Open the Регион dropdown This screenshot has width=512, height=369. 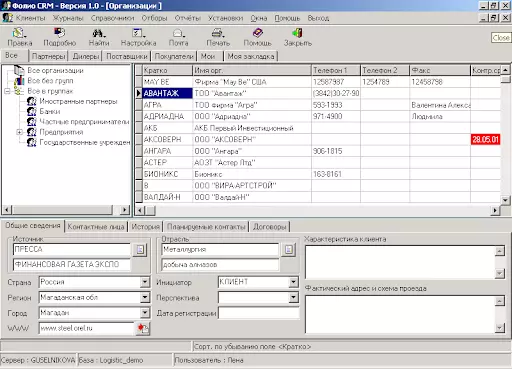tap(145, 297)
